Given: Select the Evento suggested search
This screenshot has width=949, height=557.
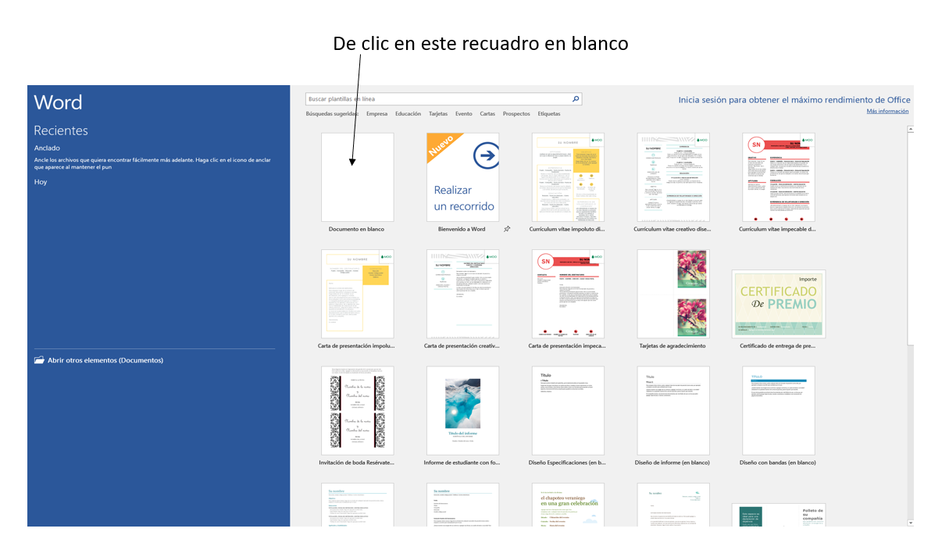Looking at the screenshot, I should [x=464, y=114].
